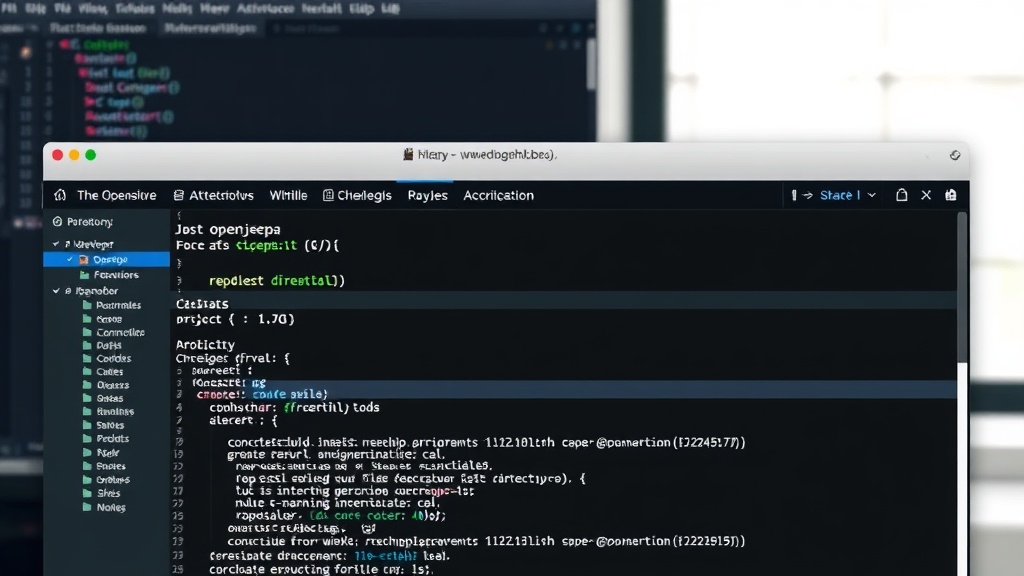Click the lock icon in the toolbar
The height and width of the screenshot is (576, 1024).
point(901,195)
